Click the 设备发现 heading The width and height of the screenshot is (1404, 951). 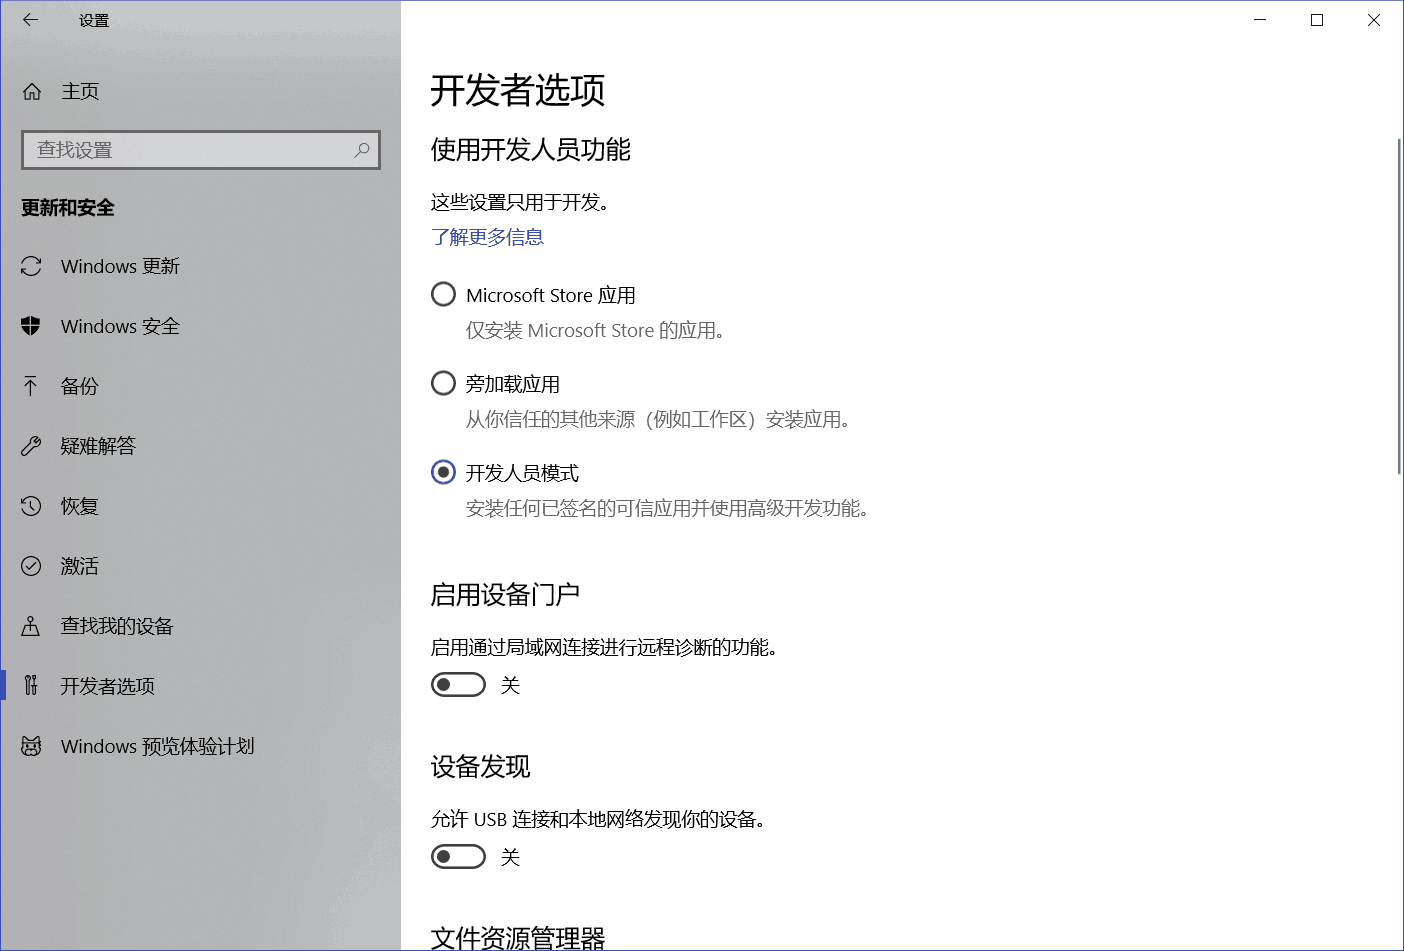[x=480, y=767]
